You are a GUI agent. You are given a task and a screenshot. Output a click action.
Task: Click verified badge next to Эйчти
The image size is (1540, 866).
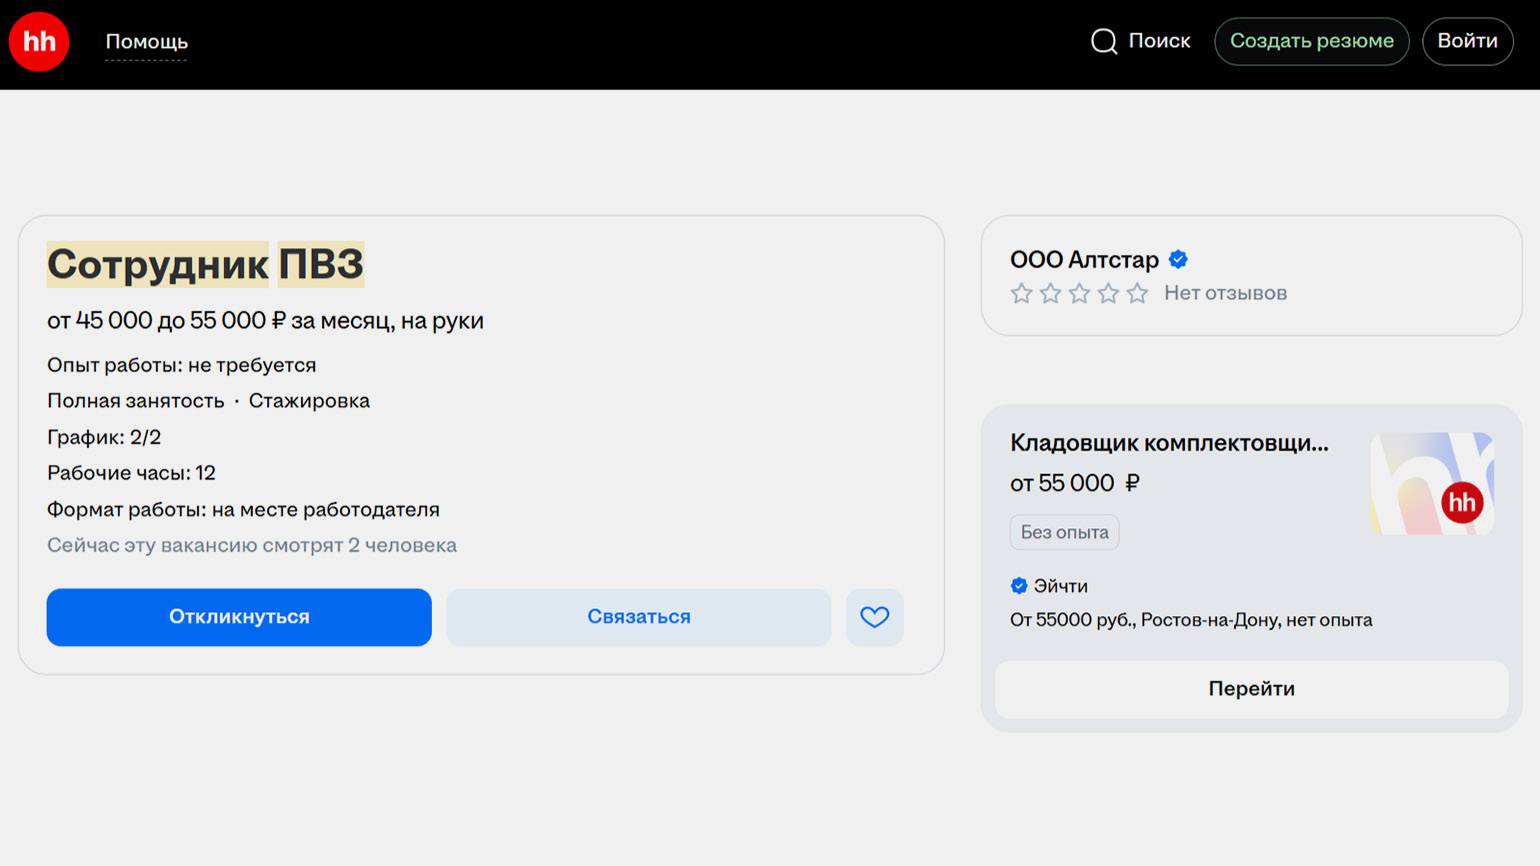pos(1019,586)
